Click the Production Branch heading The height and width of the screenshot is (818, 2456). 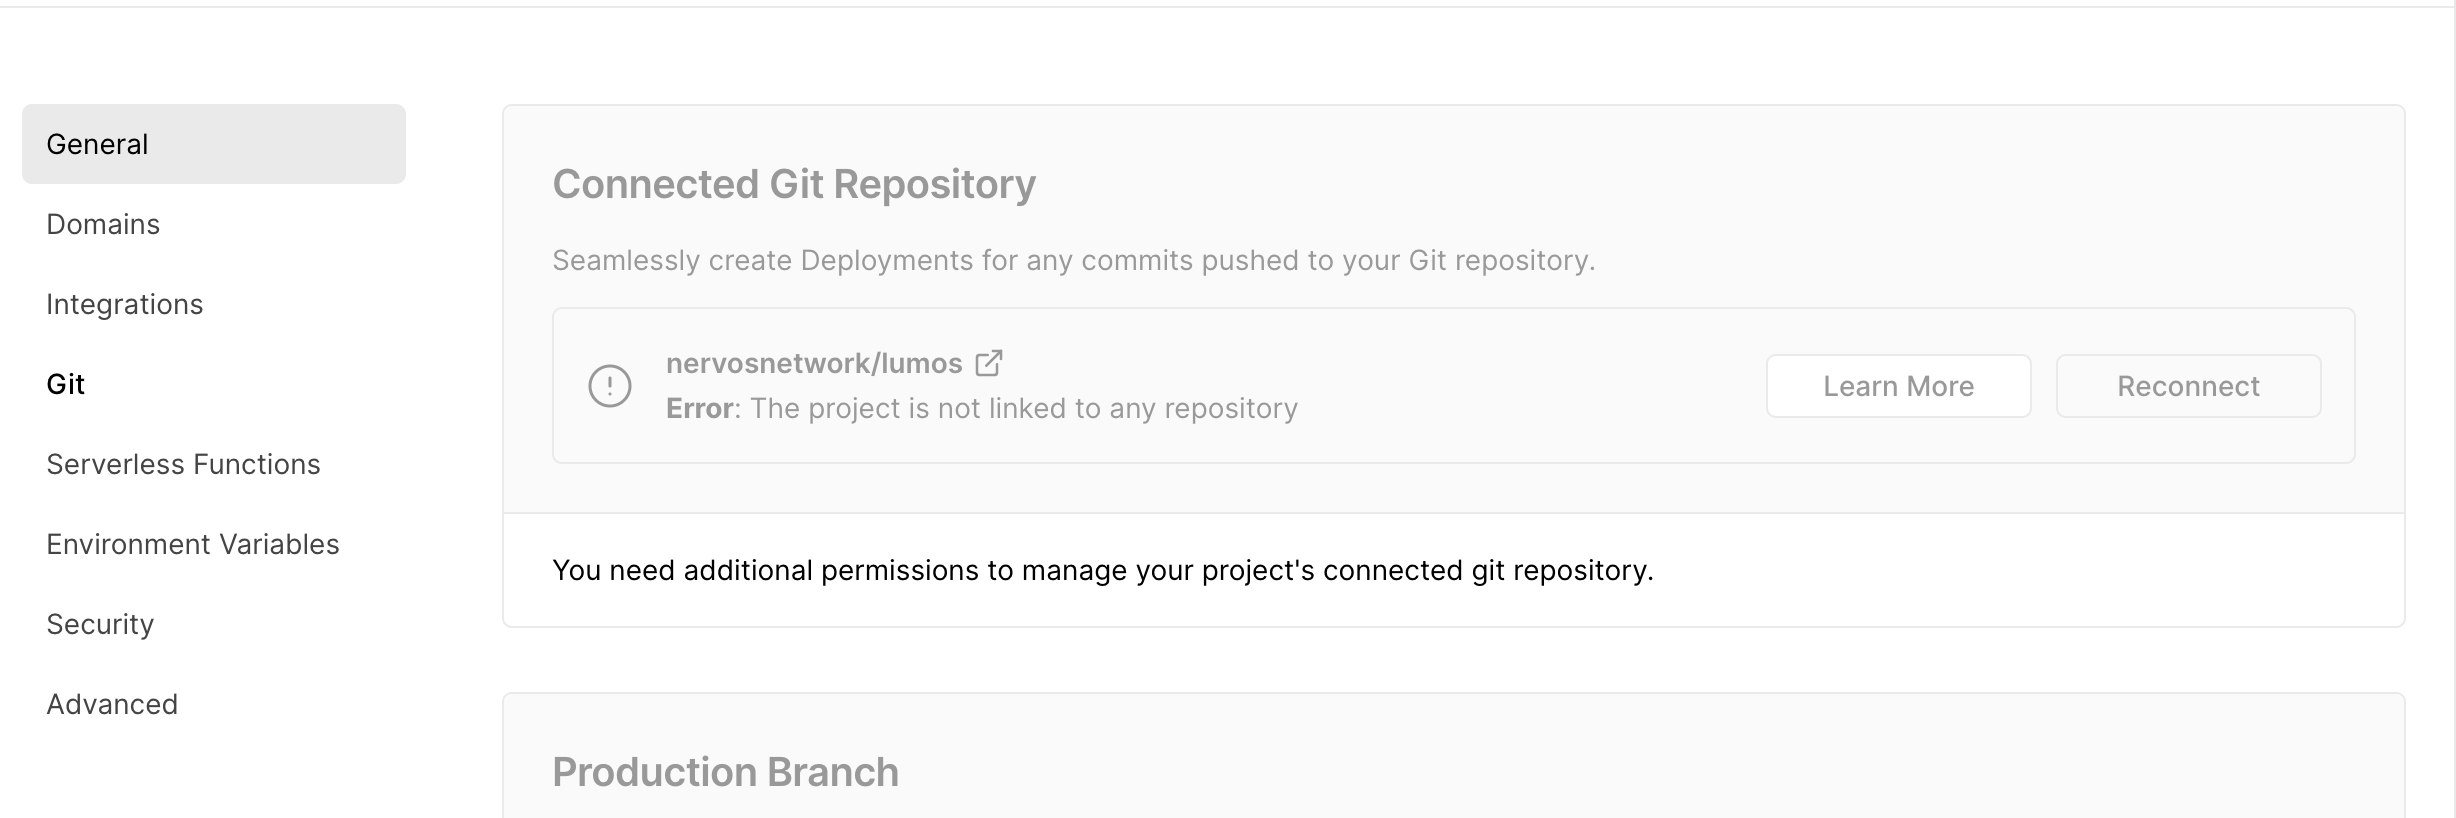[725, 771]
